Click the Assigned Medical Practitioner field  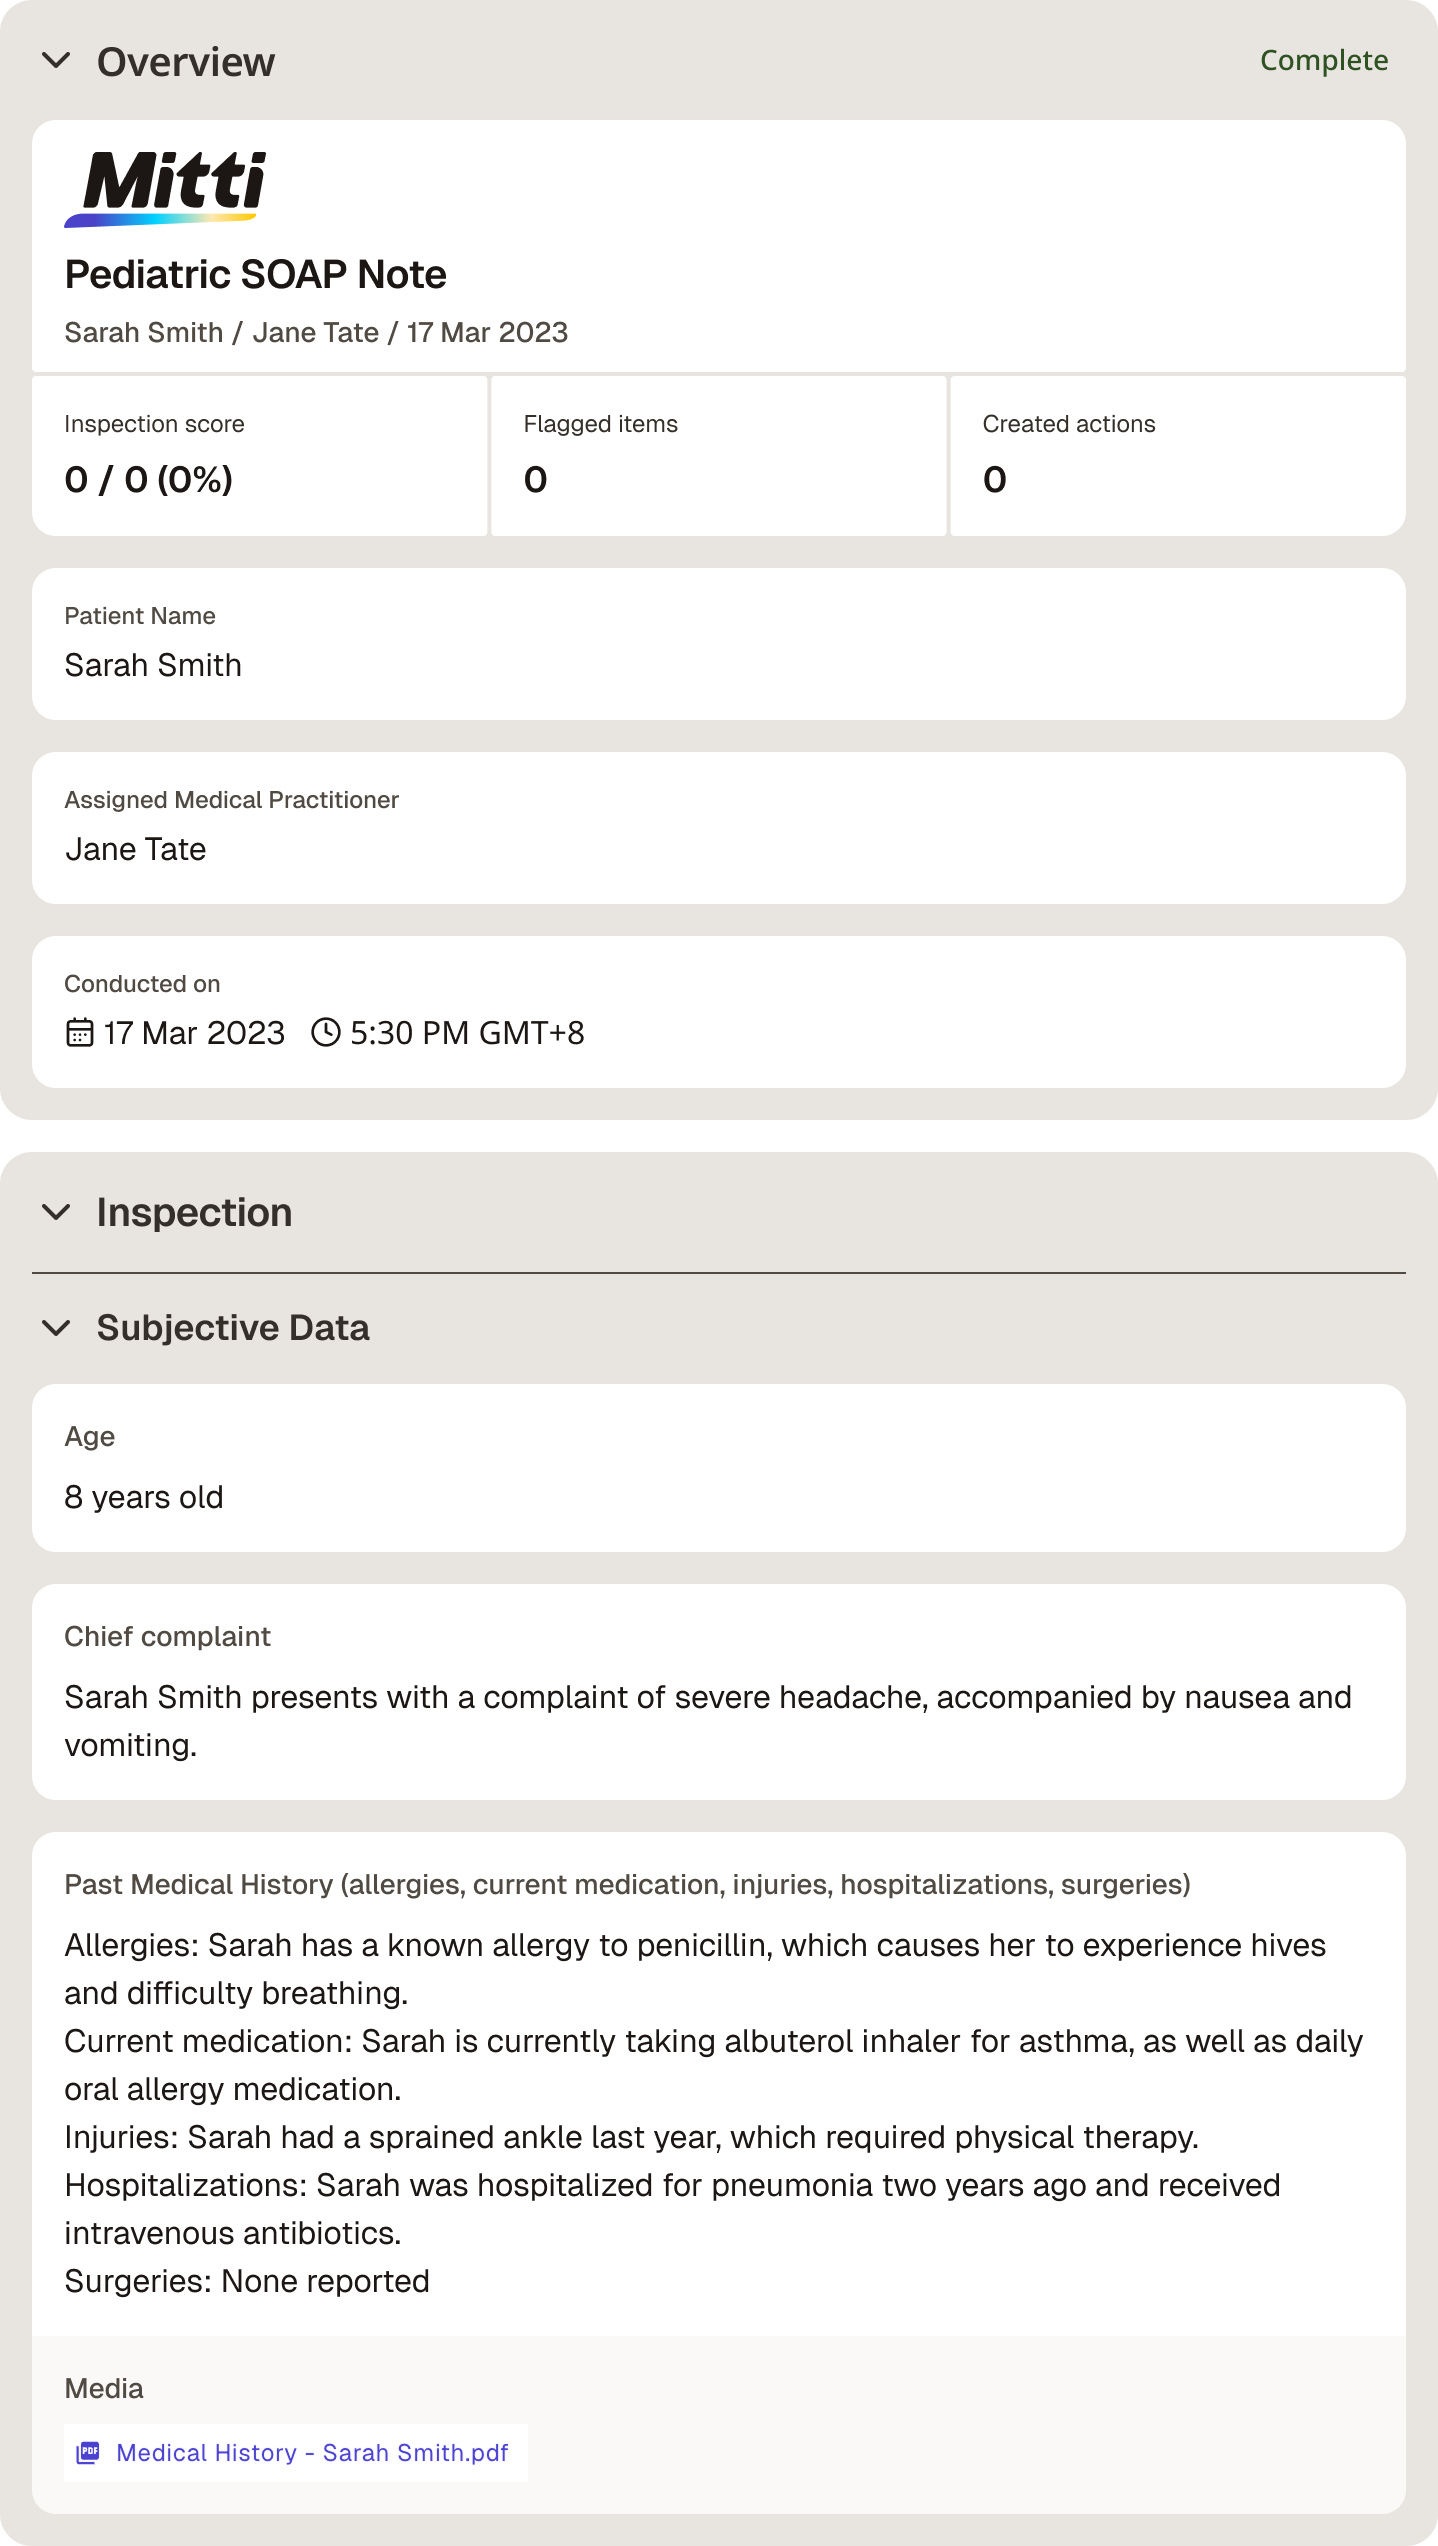click(x=719, y=828)
